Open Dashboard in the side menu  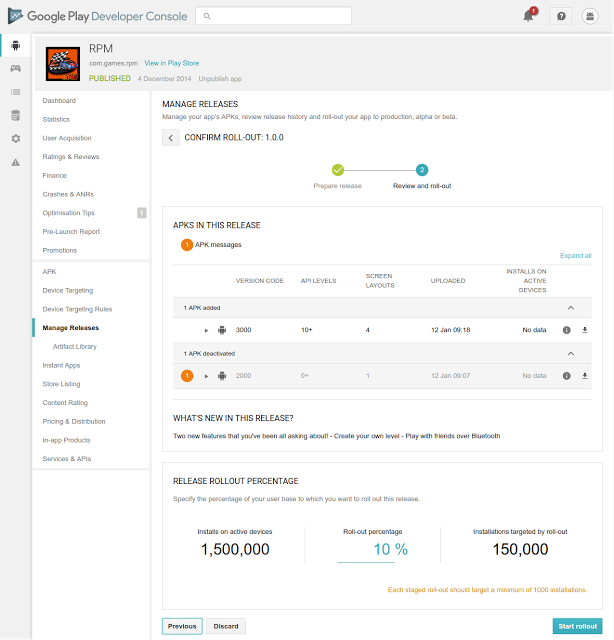coord(59,100)
